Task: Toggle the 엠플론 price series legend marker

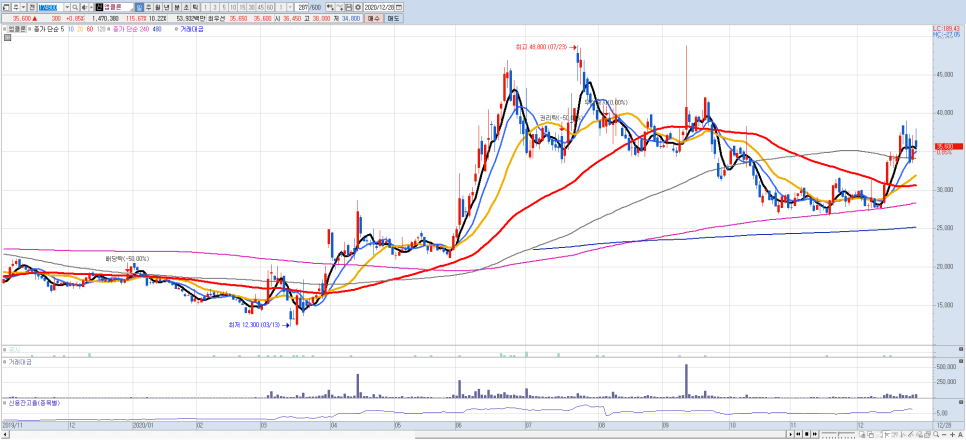Action: tap(4, 29)
